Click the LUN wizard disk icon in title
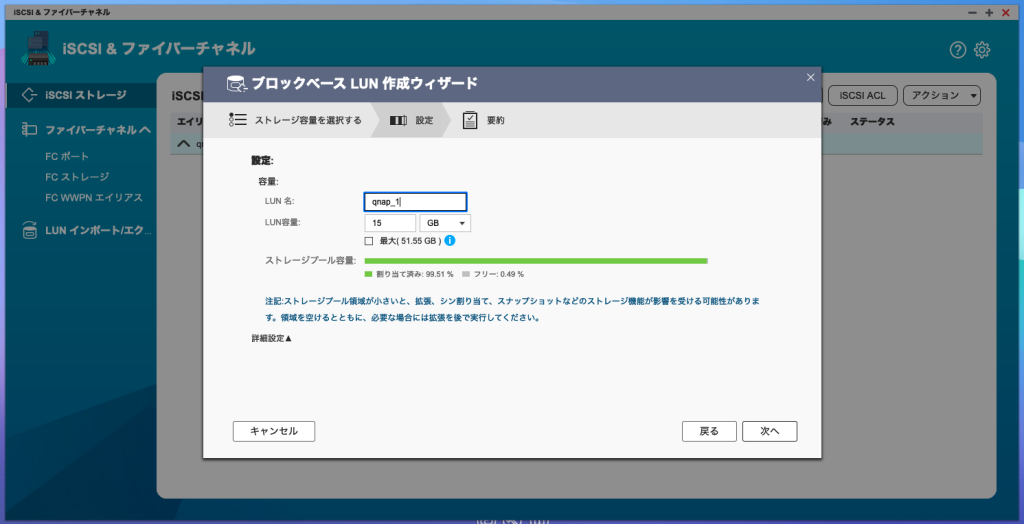This screenshot has height=524, width=1024. click(x=236, y=83)
